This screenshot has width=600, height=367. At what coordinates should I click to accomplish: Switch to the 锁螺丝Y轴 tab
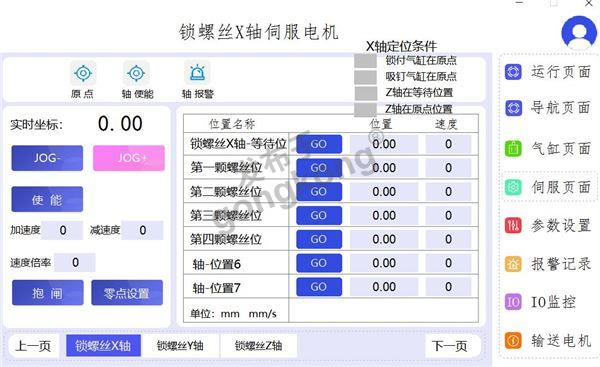180,346
